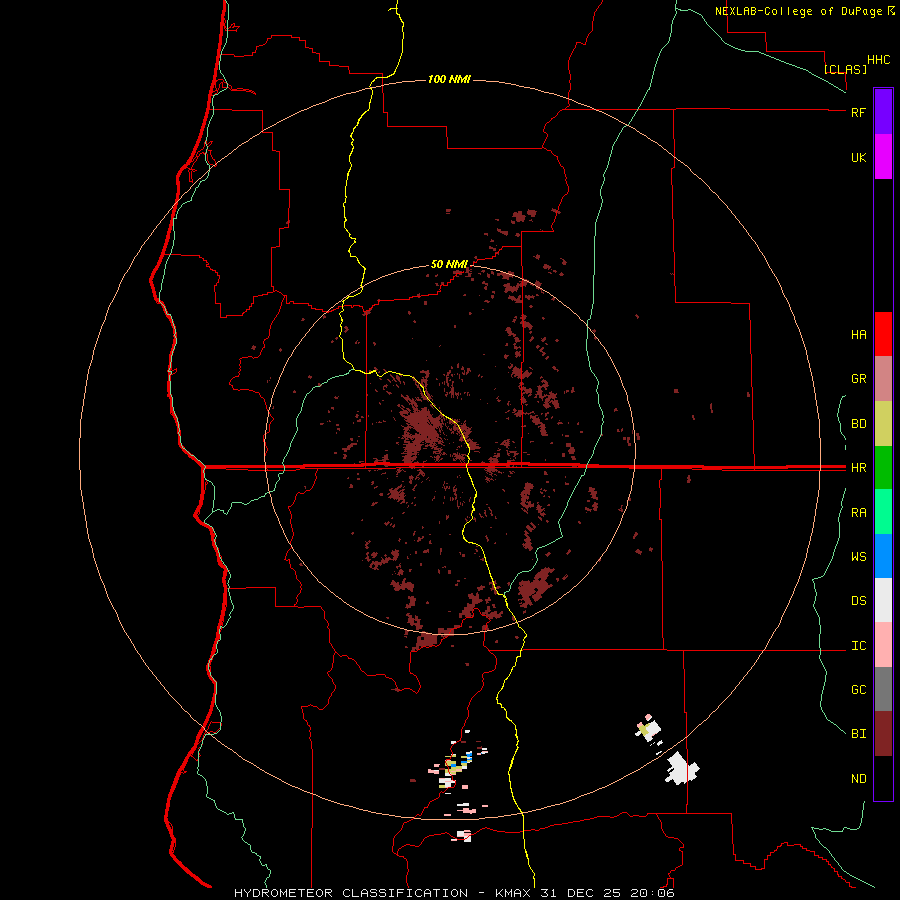Image resolution: width=900 pixels, height=900 pixels.
Task: Click the 'DS' legend label
Action: [858, 601]
